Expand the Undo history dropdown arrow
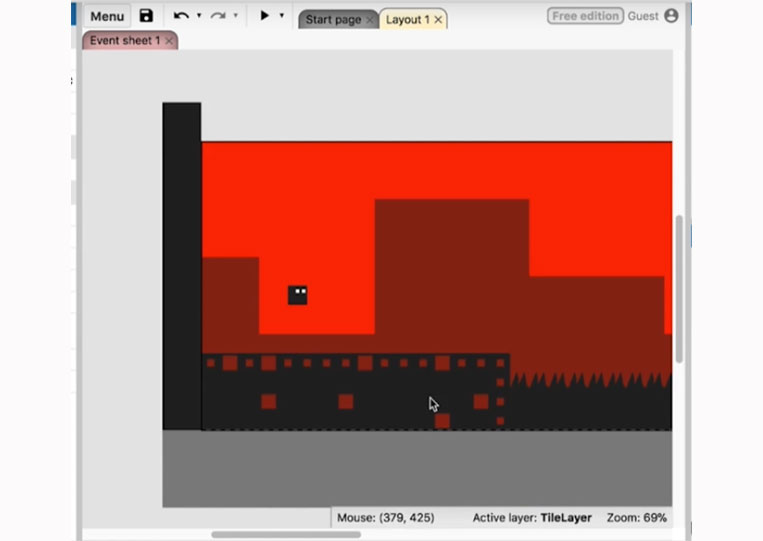The width and height of the screenshot is (763, 541). pyautogui.click(x=199, y=16)
